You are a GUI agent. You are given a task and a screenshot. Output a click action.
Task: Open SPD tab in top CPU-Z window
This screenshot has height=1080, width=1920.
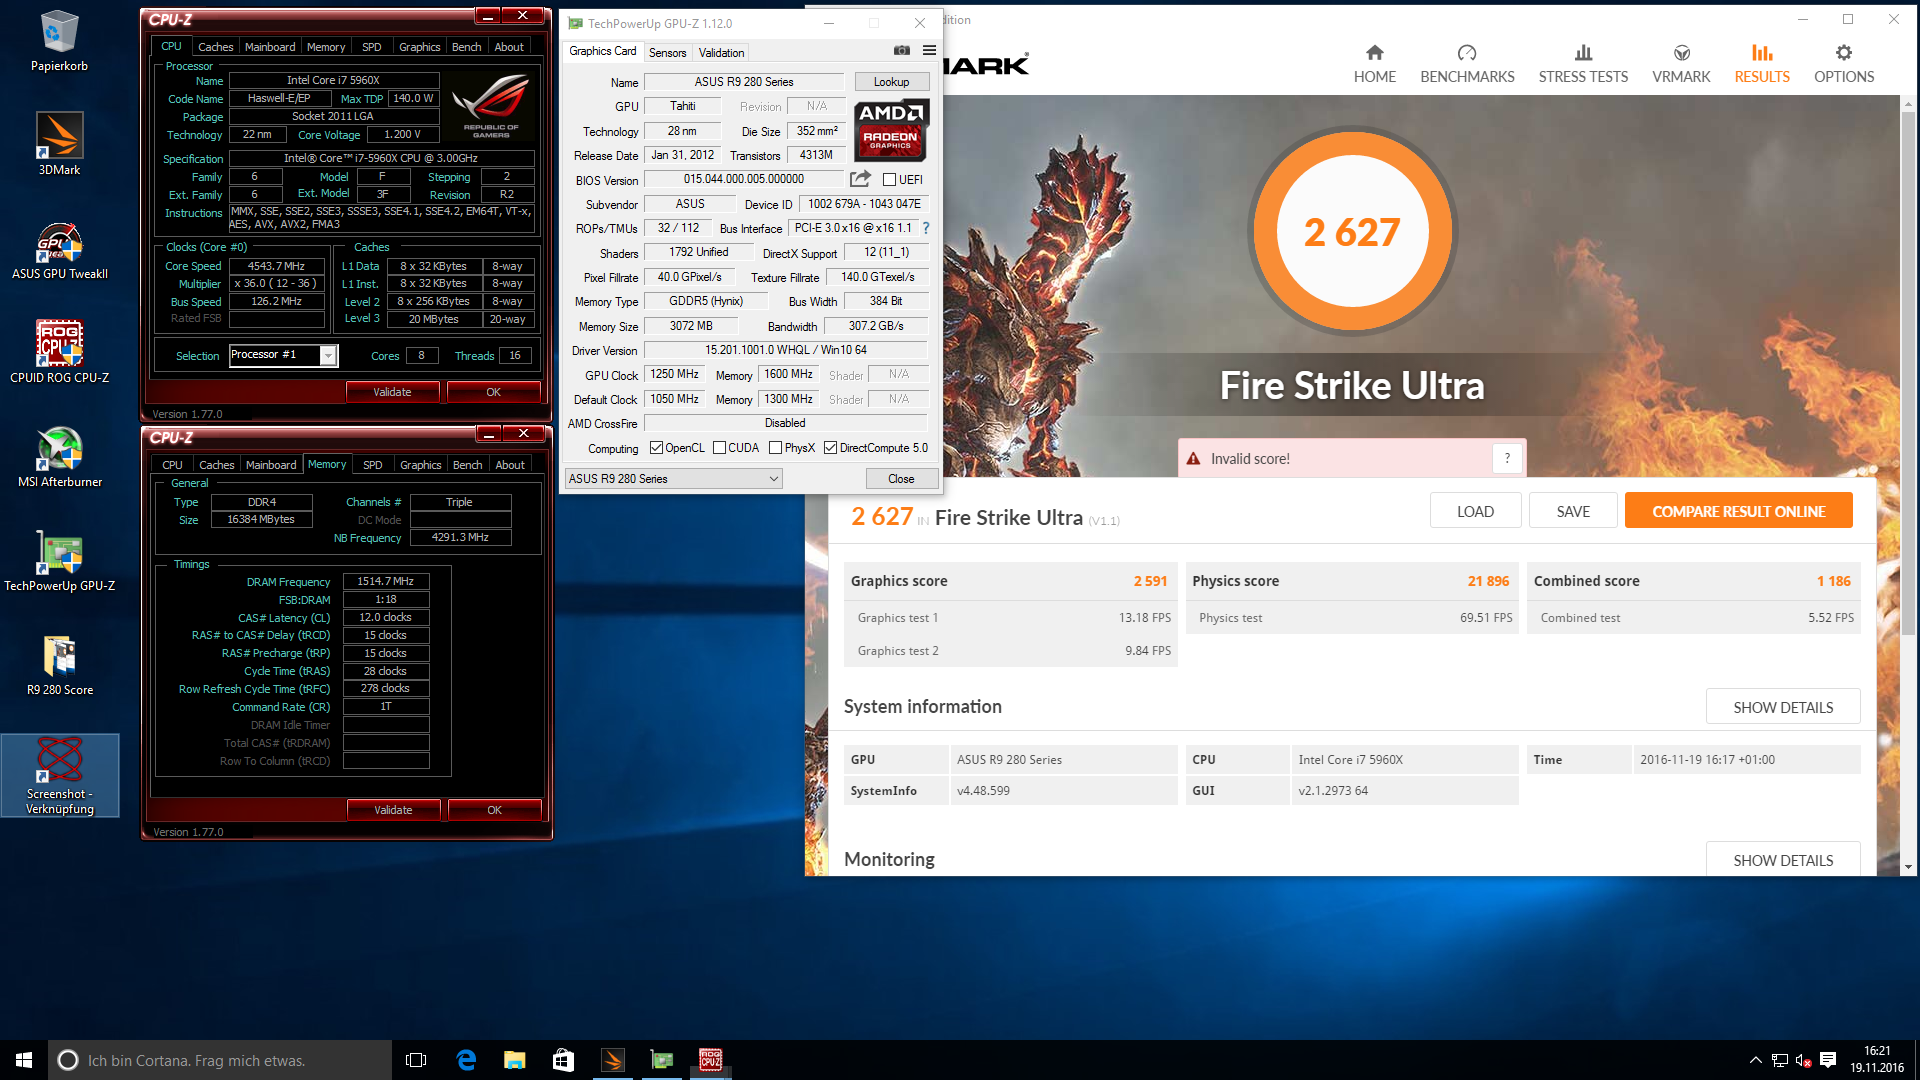tap(371, 47)
